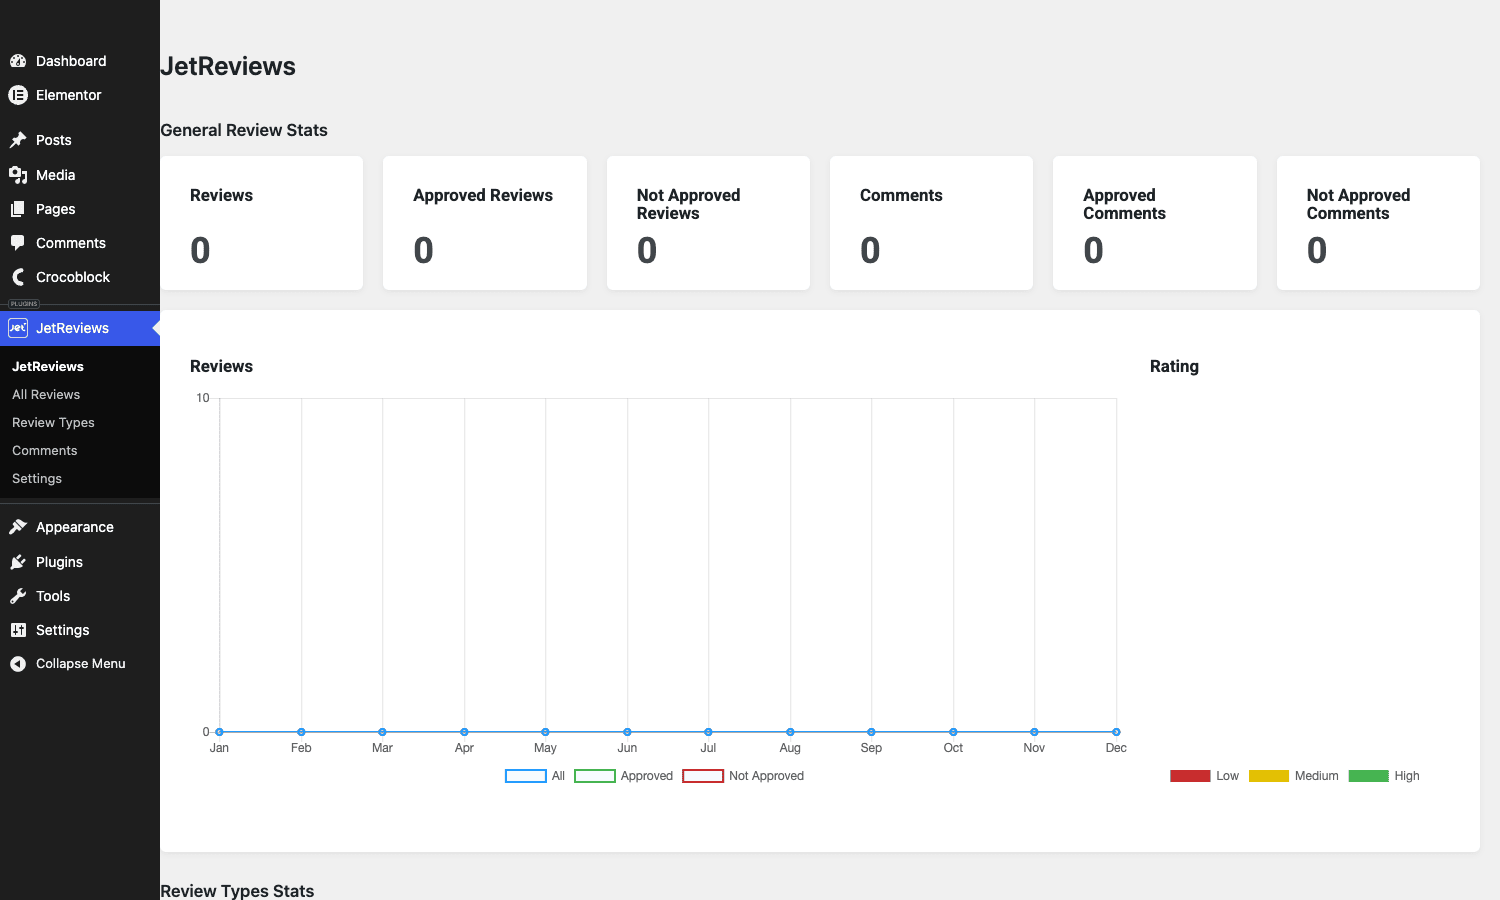
Task: Toggle the Medium rating legend swatch
Action: click(x=1269, y=776)
